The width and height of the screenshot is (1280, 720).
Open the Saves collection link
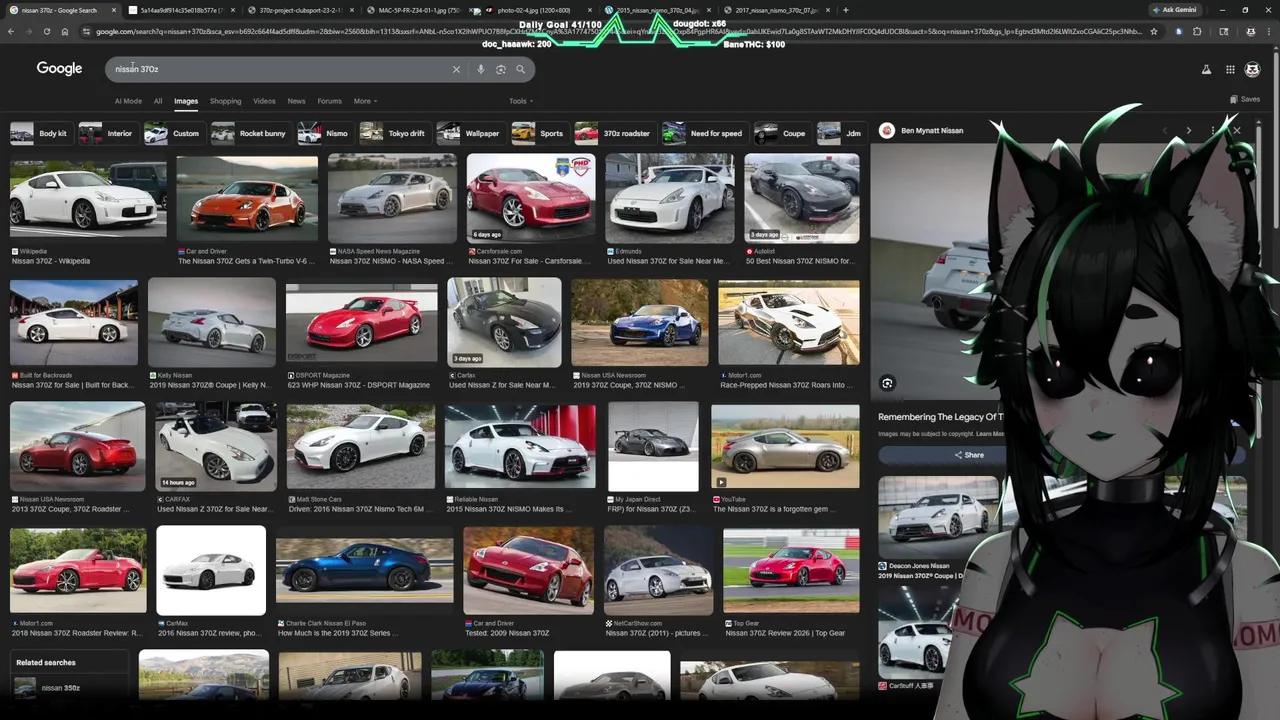click(x=1245, y=99)
